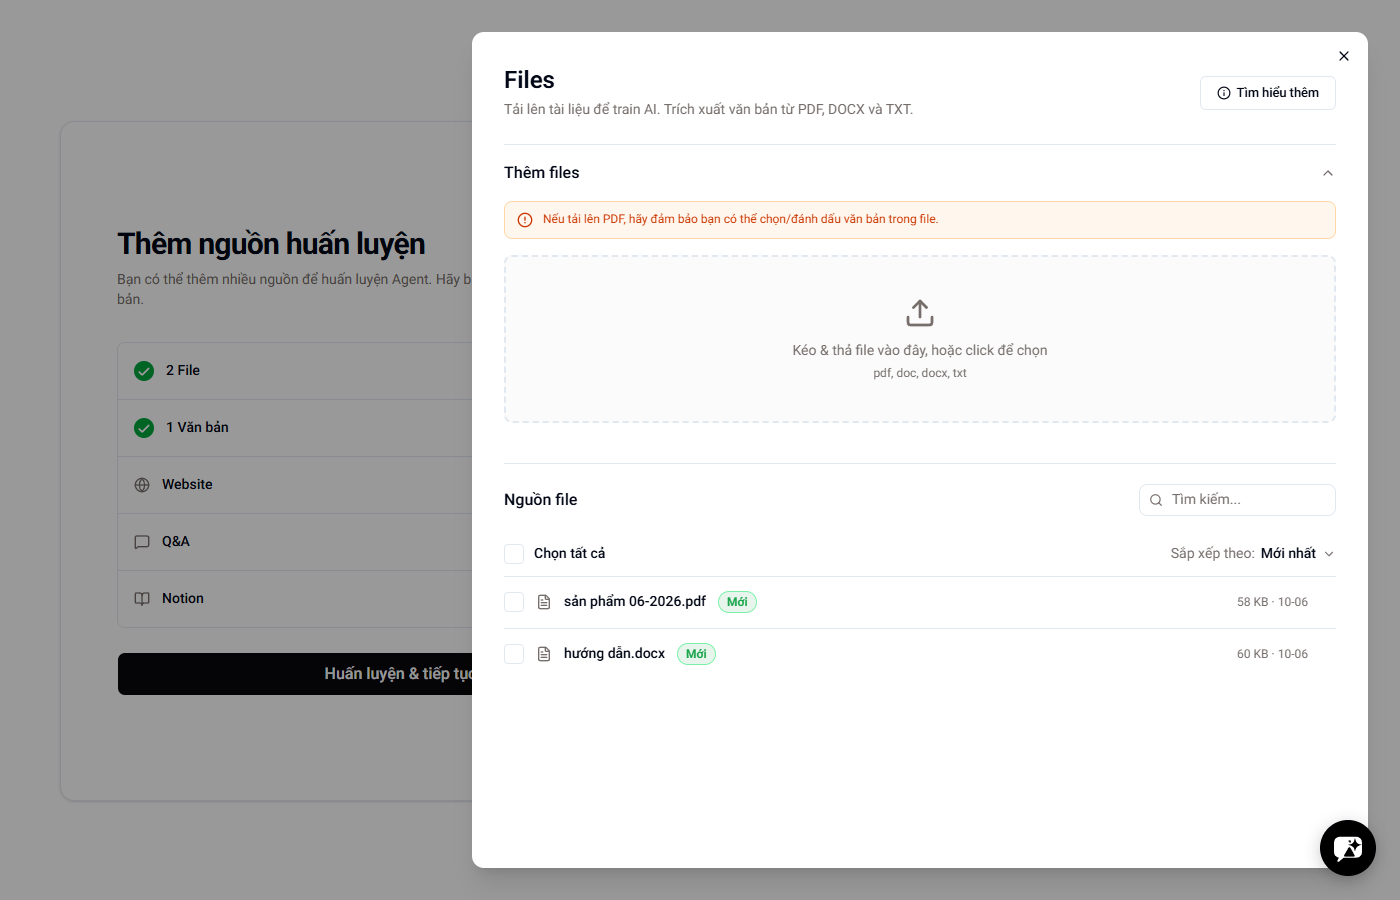Click the Thêm files section heading

point(542,173)
